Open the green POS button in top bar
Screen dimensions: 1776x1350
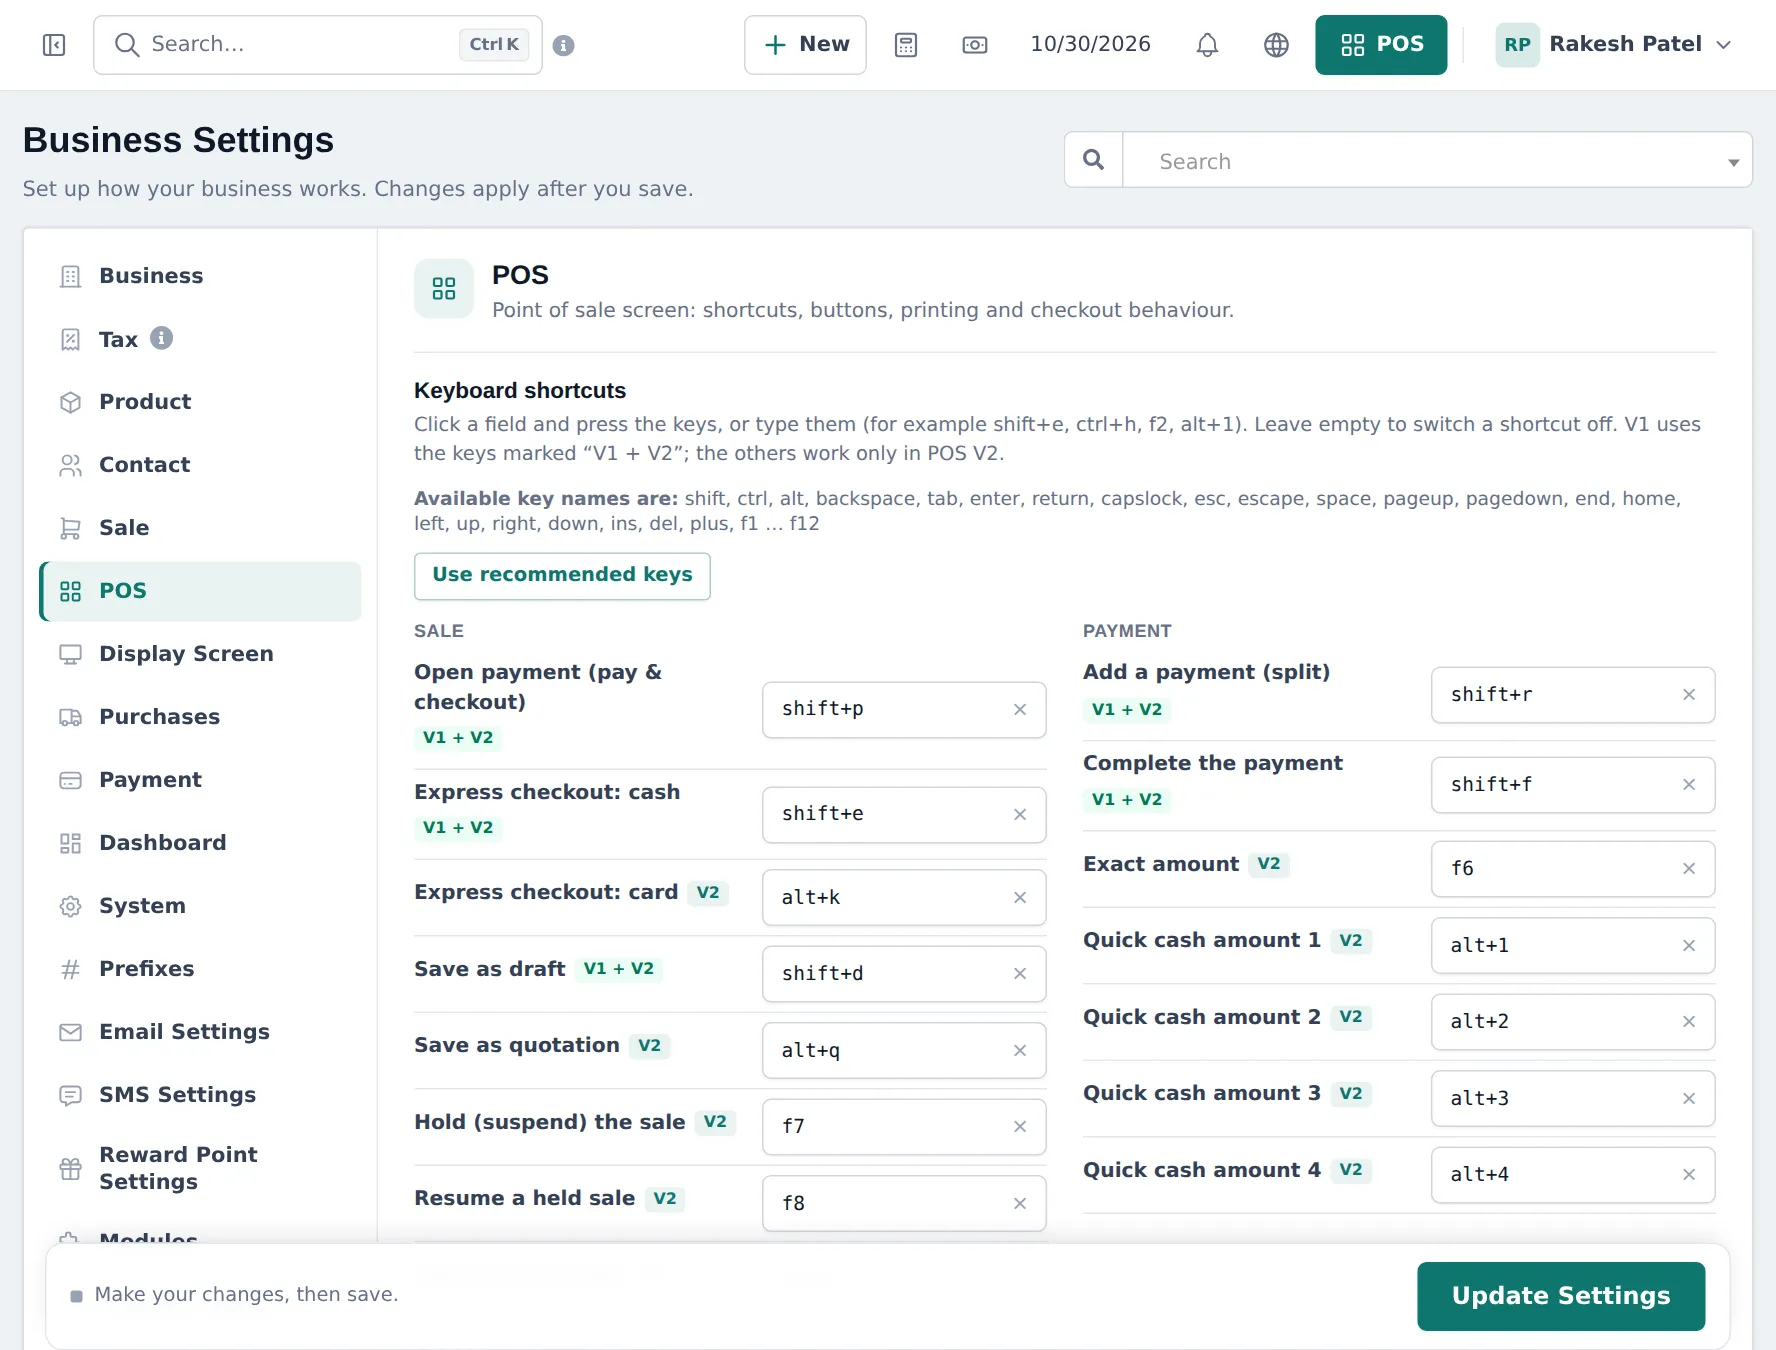[x=1381, y=45]
